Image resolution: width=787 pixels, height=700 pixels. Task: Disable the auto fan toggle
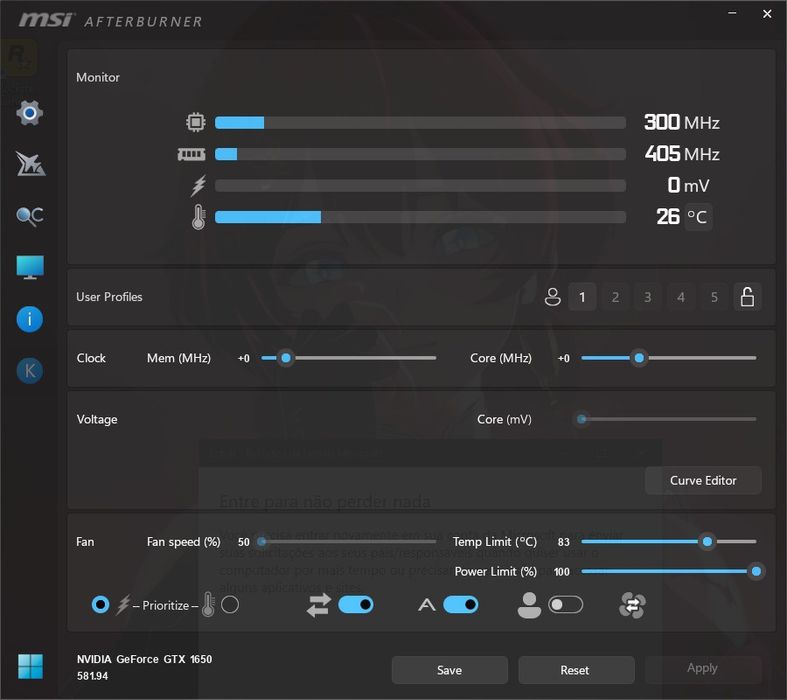pos(461,605)
